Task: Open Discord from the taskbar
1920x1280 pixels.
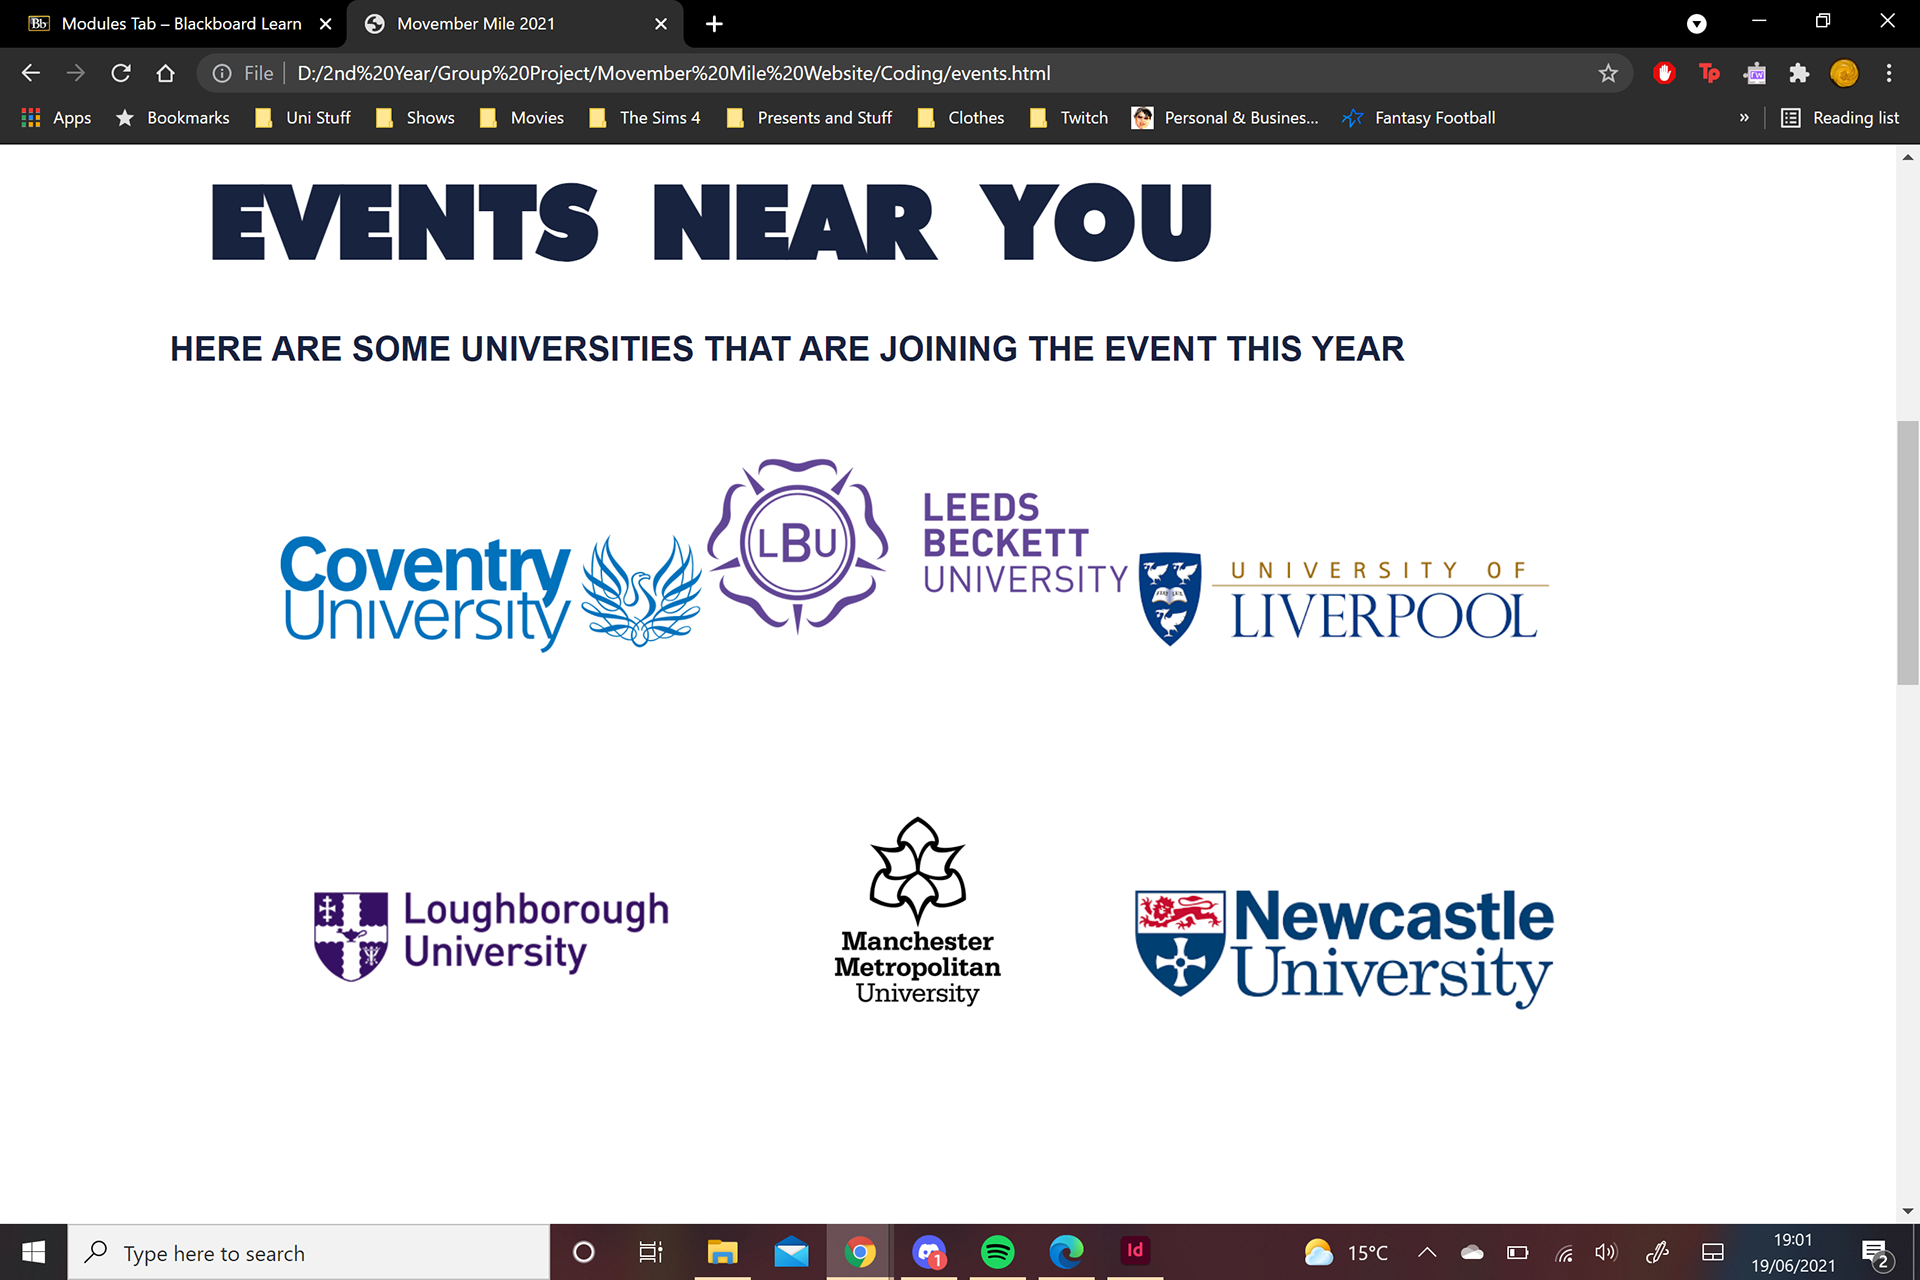Action: pos(929,1252)
